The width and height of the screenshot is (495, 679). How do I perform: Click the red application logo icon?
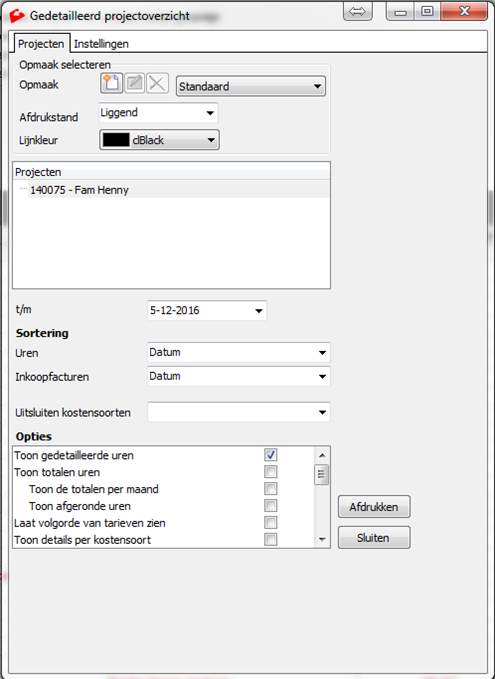17,16
